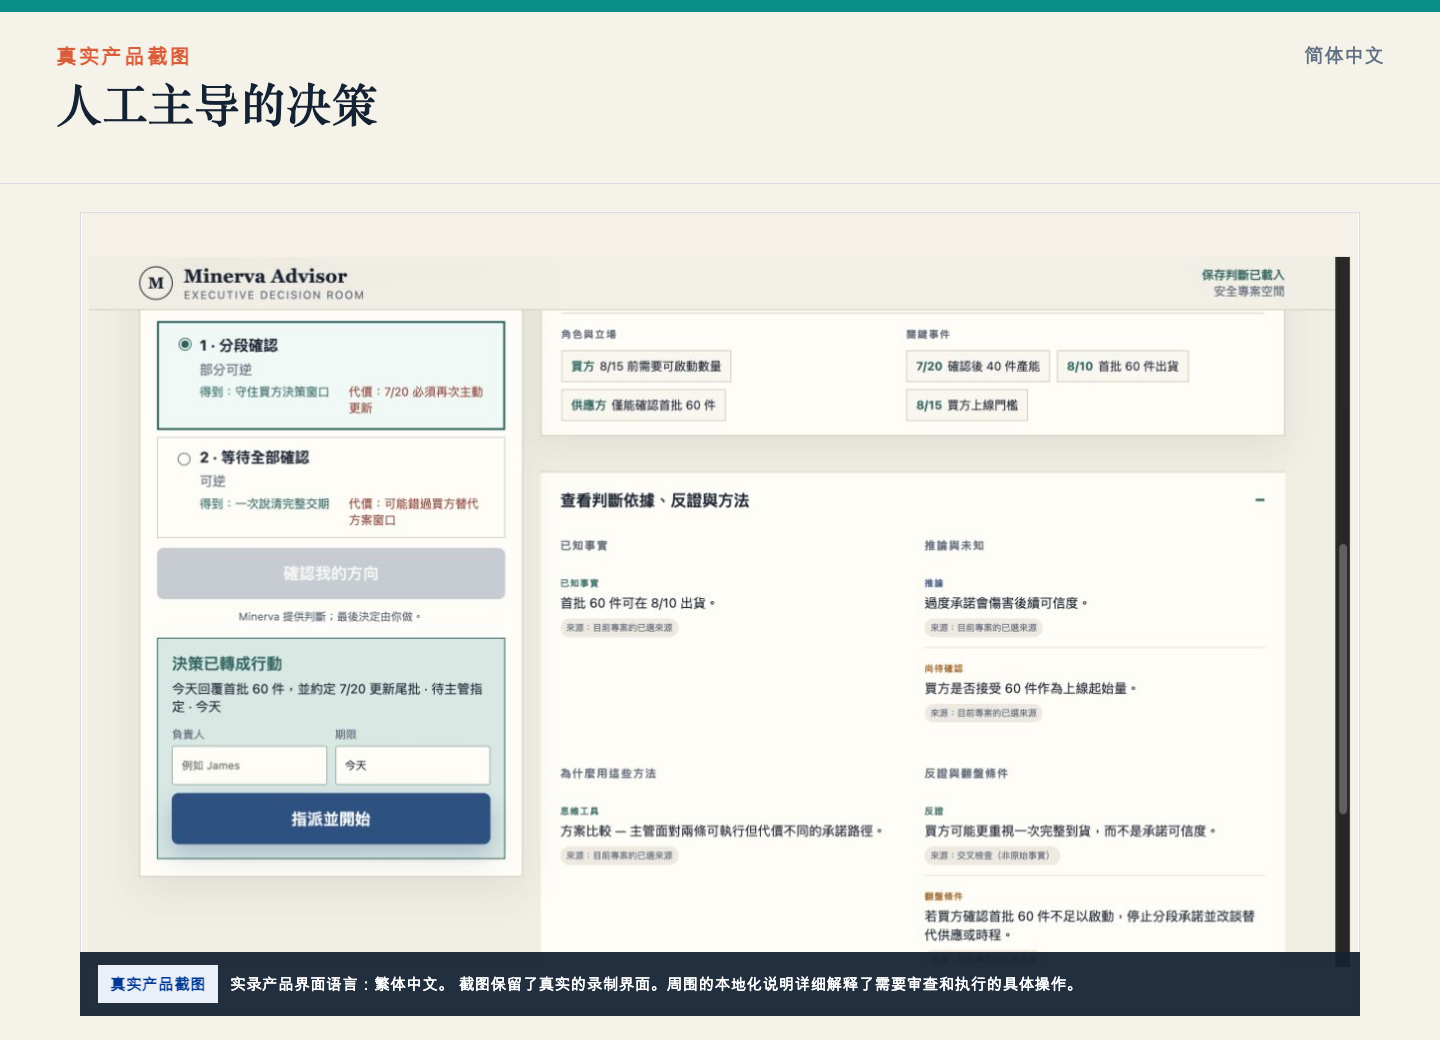The image size is (1440, 1040).
Task: Click the 決策已轉成行動 heading
Action: [x=227, y=664]
